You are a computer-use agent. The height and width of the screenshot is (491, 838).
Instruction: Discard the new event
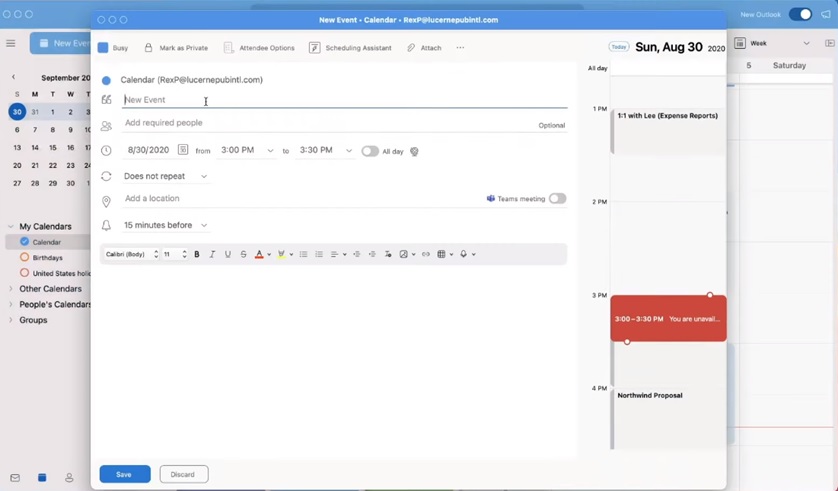point(183,474)
